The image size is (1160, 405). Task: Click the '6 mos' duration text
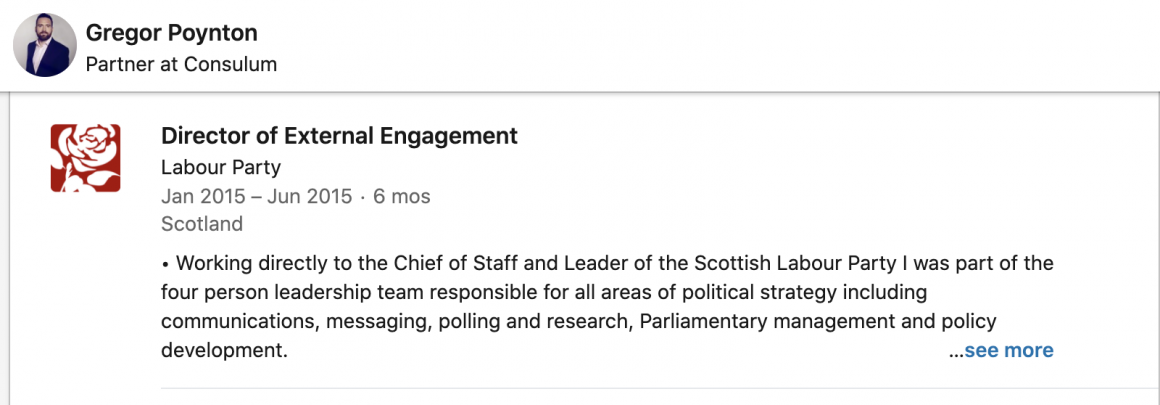click(x=402, y=196)
